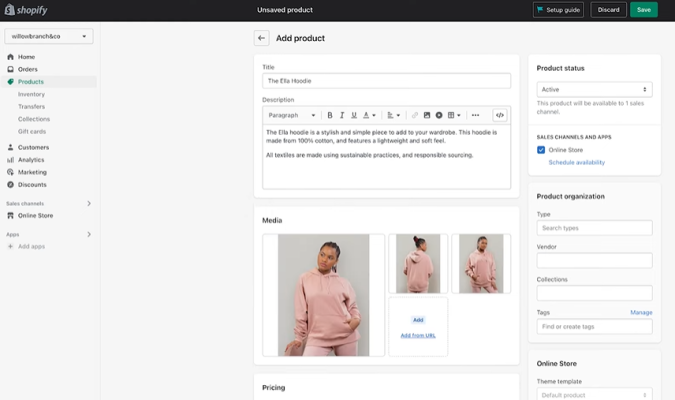
Task: Toggle italic formatting in description toolbar
Action: tap(342, 115)
